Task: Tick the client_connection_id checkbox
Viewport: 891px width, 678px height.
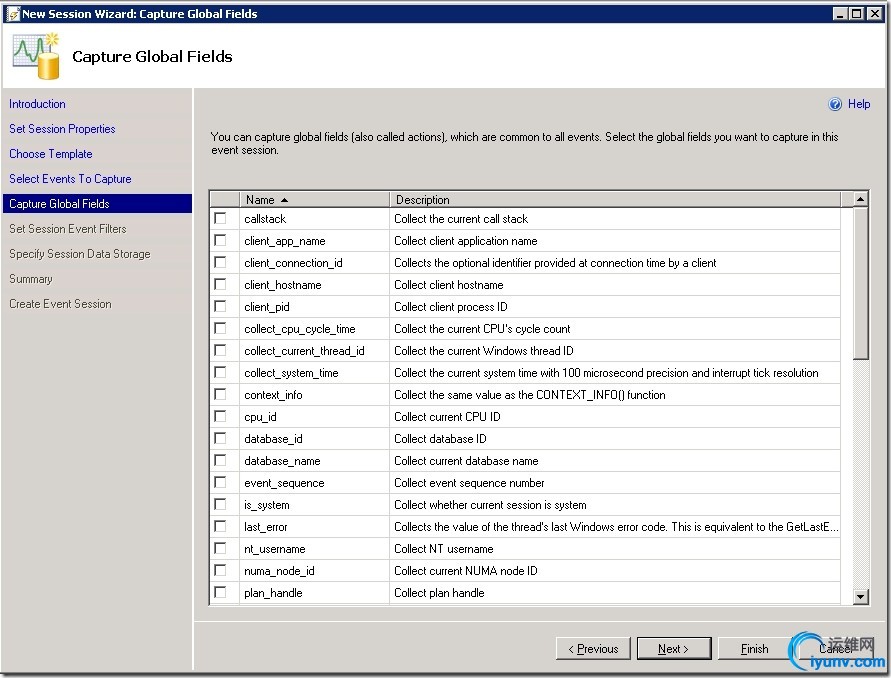Action: pos(220,263)
